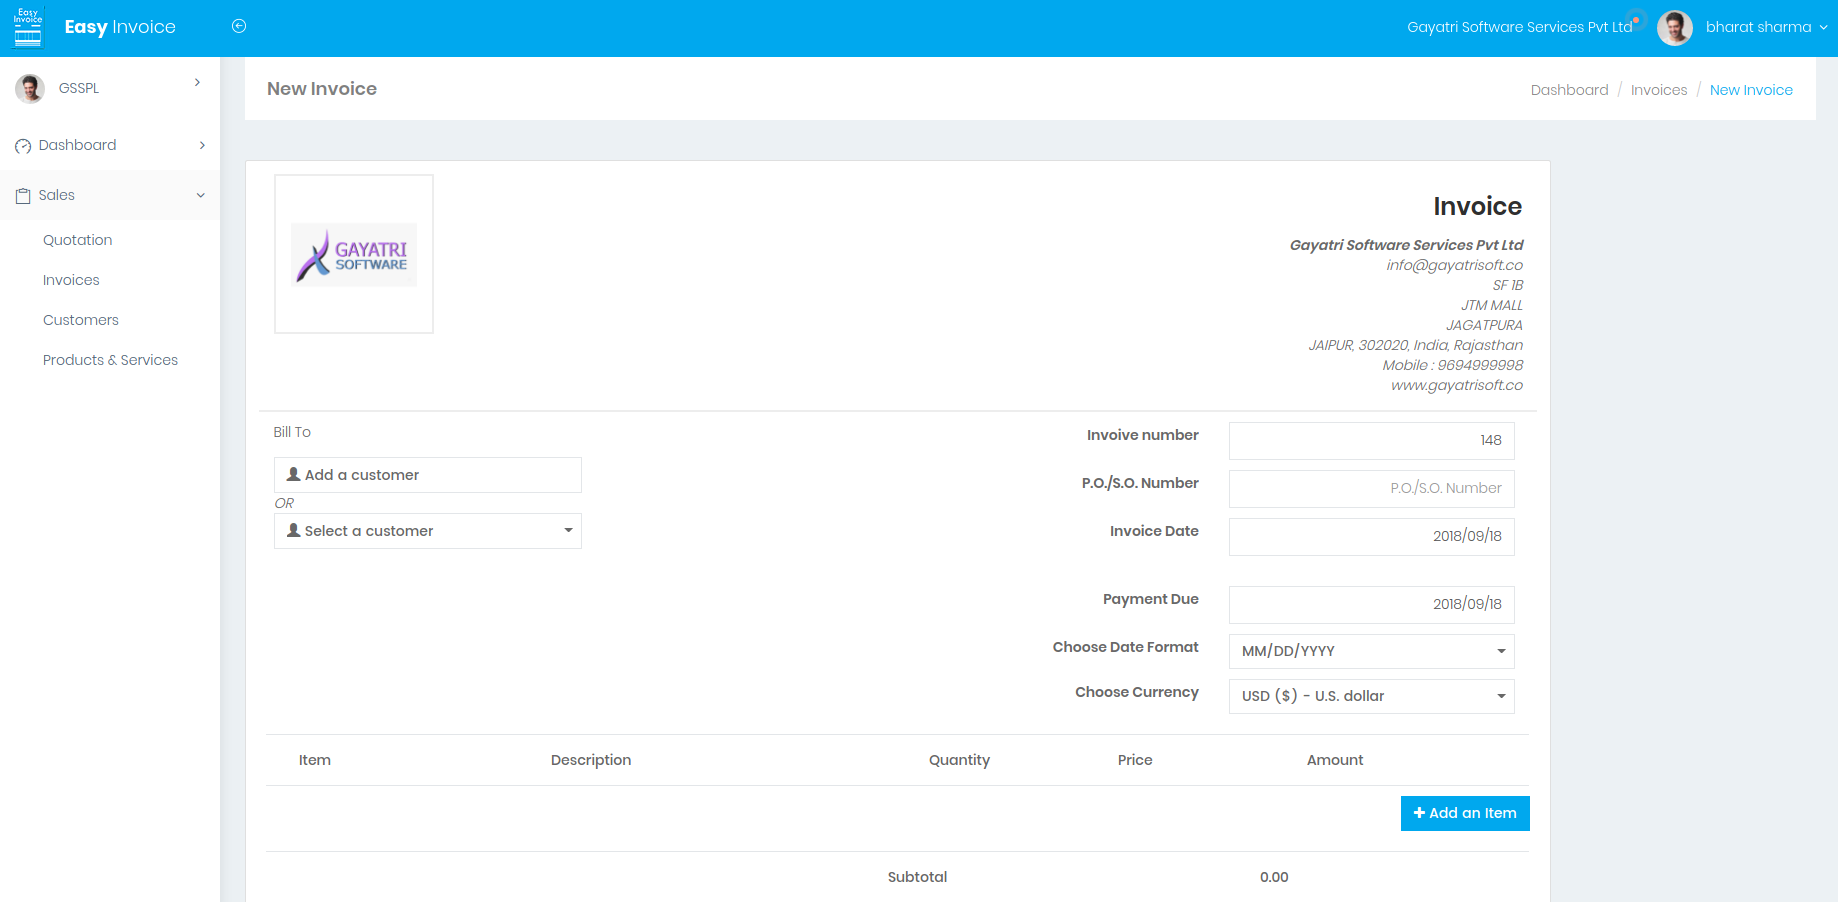The width and height of the screenshot is (1838, 902).
Task: Click the GSSPL avatar in sidebar
Action: point(30,88)
